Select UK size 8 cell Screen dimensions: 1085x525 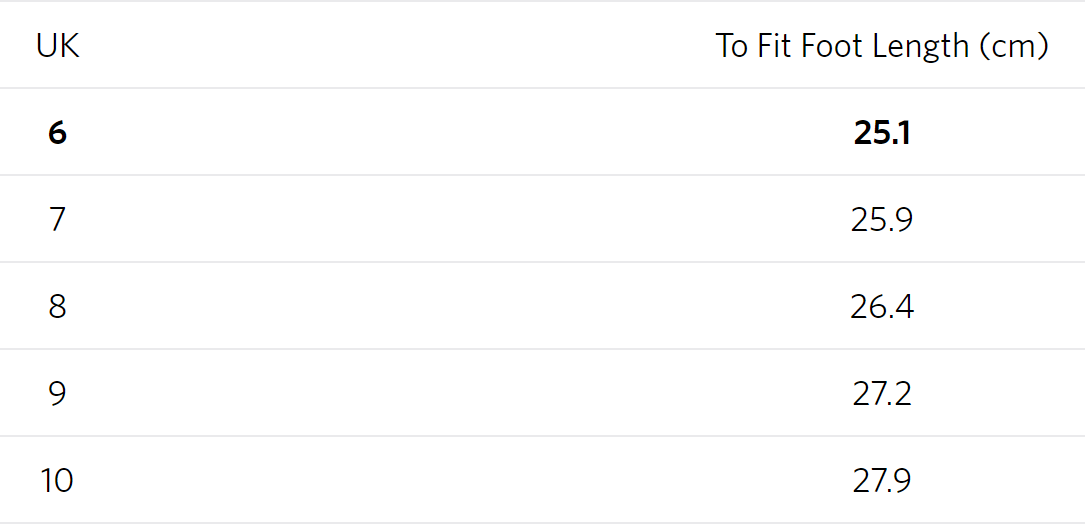click(x=57, y=307)
